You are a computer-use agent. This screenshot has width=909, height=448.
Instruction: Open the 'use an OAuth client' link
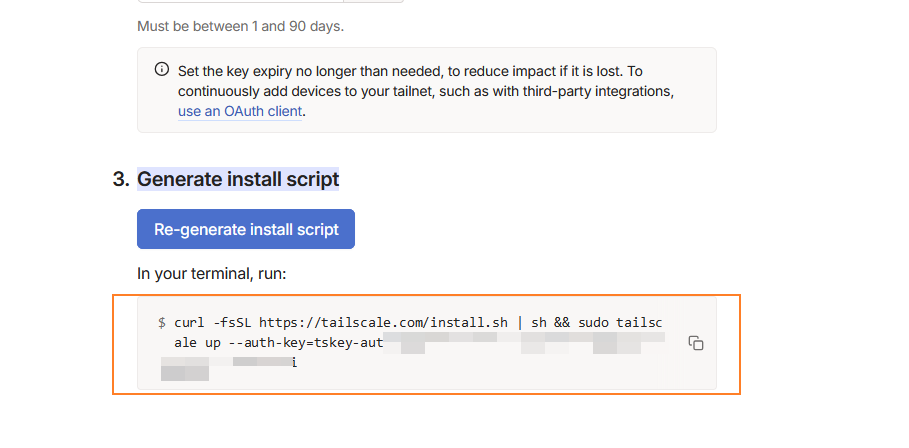click(240, 111)
